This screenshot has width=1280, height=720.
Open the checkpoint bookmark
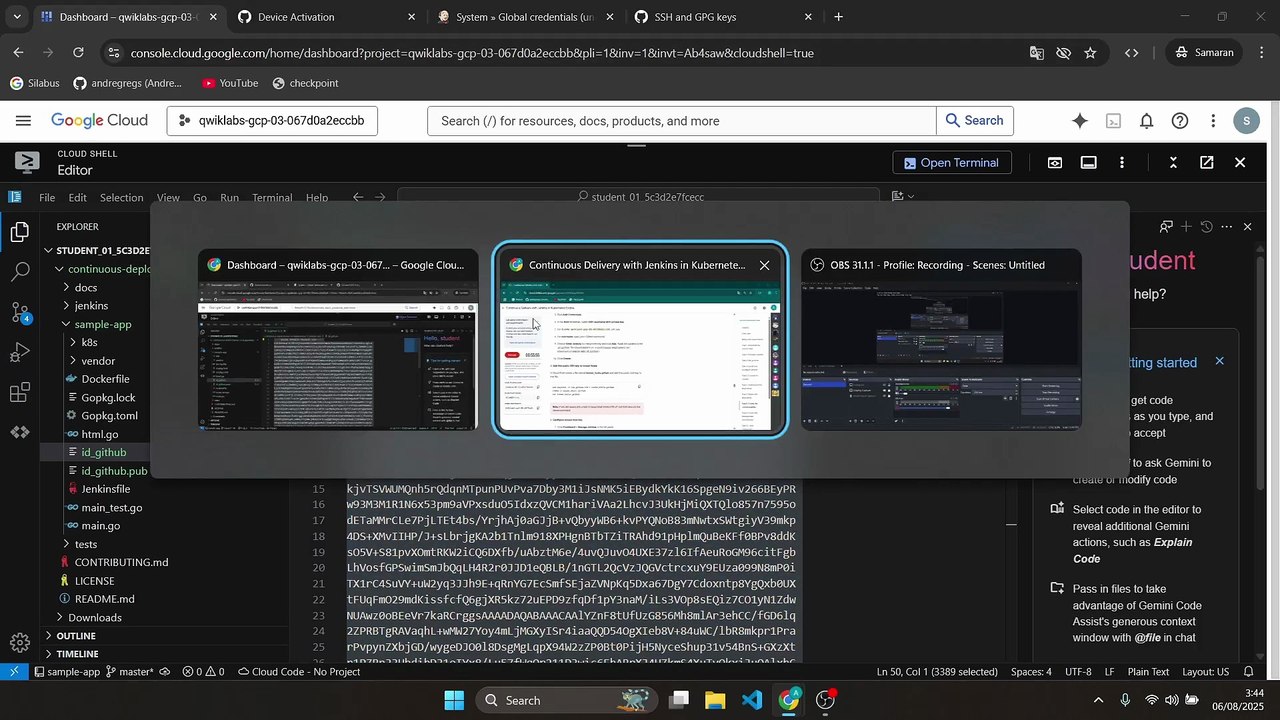pos(305,83)
